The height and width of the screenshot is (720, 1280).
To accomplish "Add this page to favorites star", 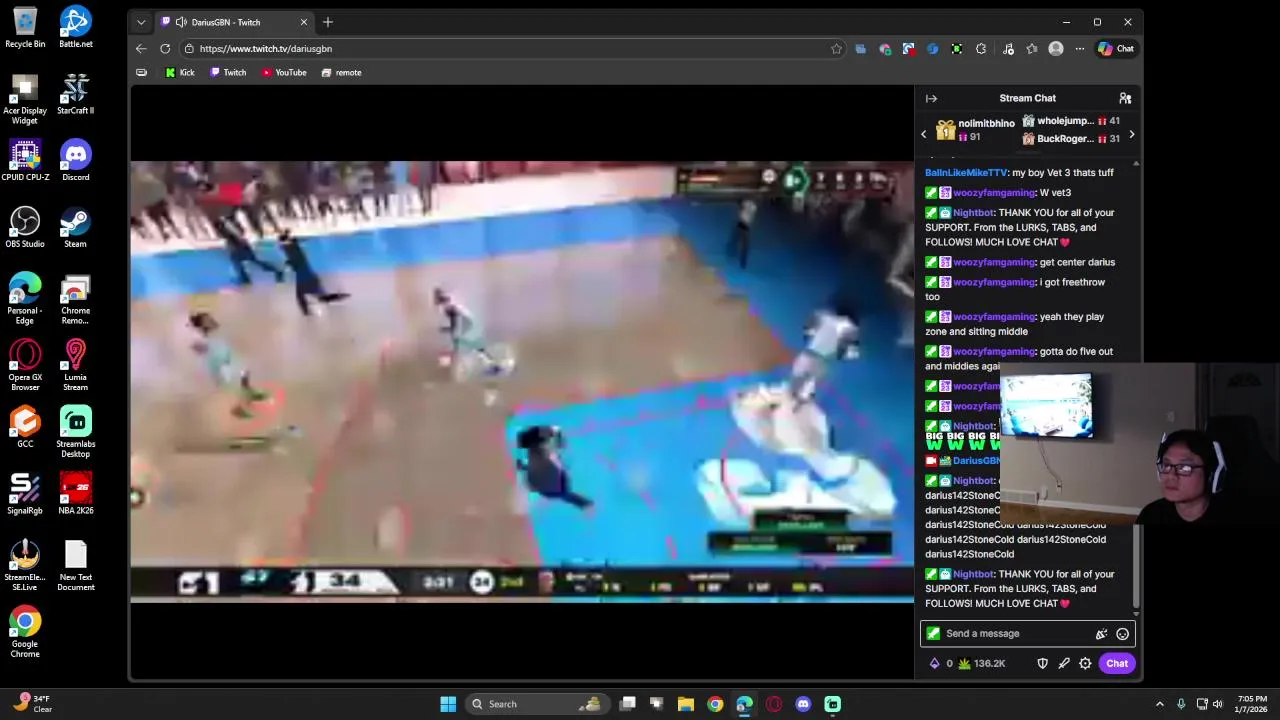I will tap(836, 48).
